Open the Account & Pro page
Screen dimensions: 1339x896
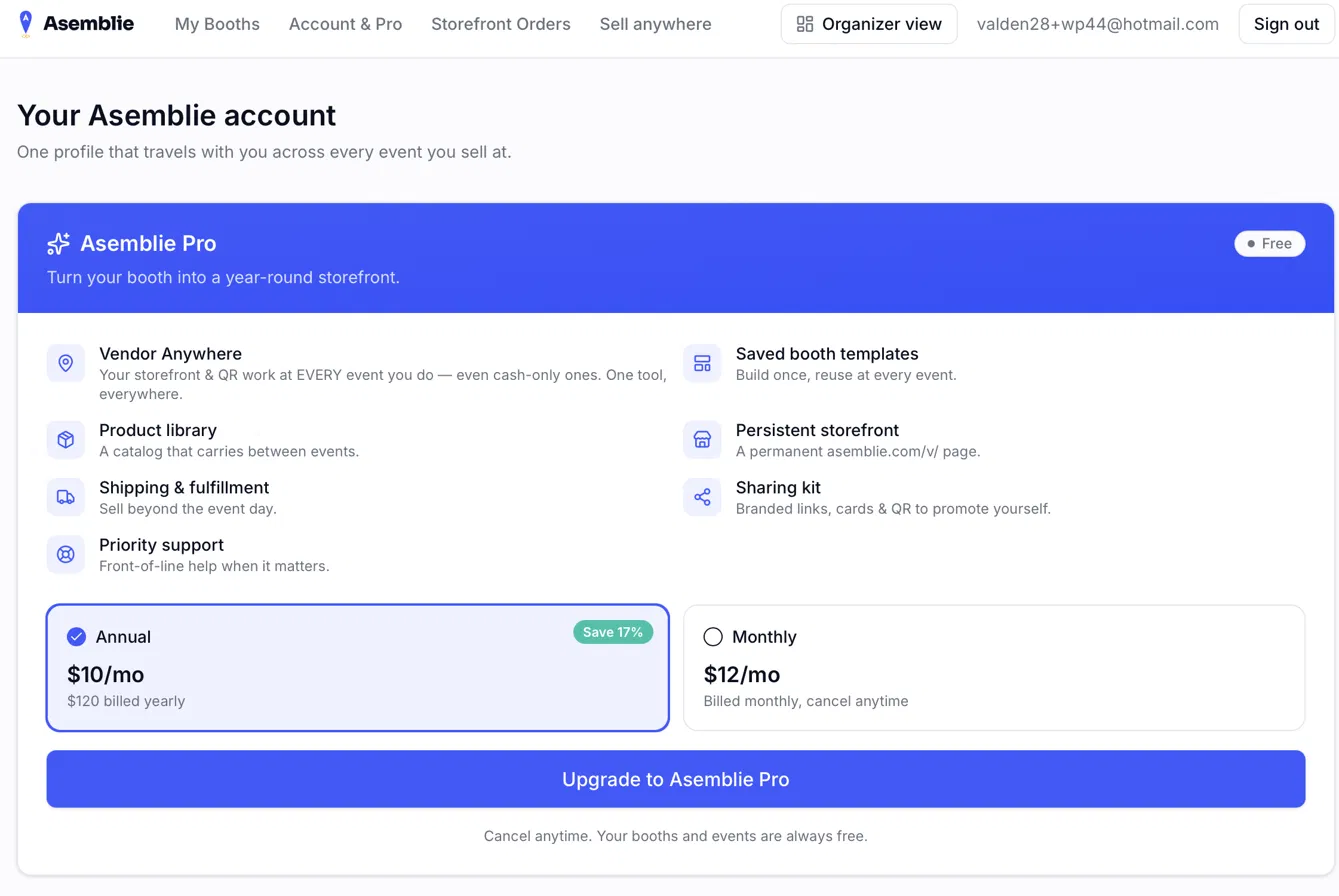pyautogui.click(x=345, y=24)
